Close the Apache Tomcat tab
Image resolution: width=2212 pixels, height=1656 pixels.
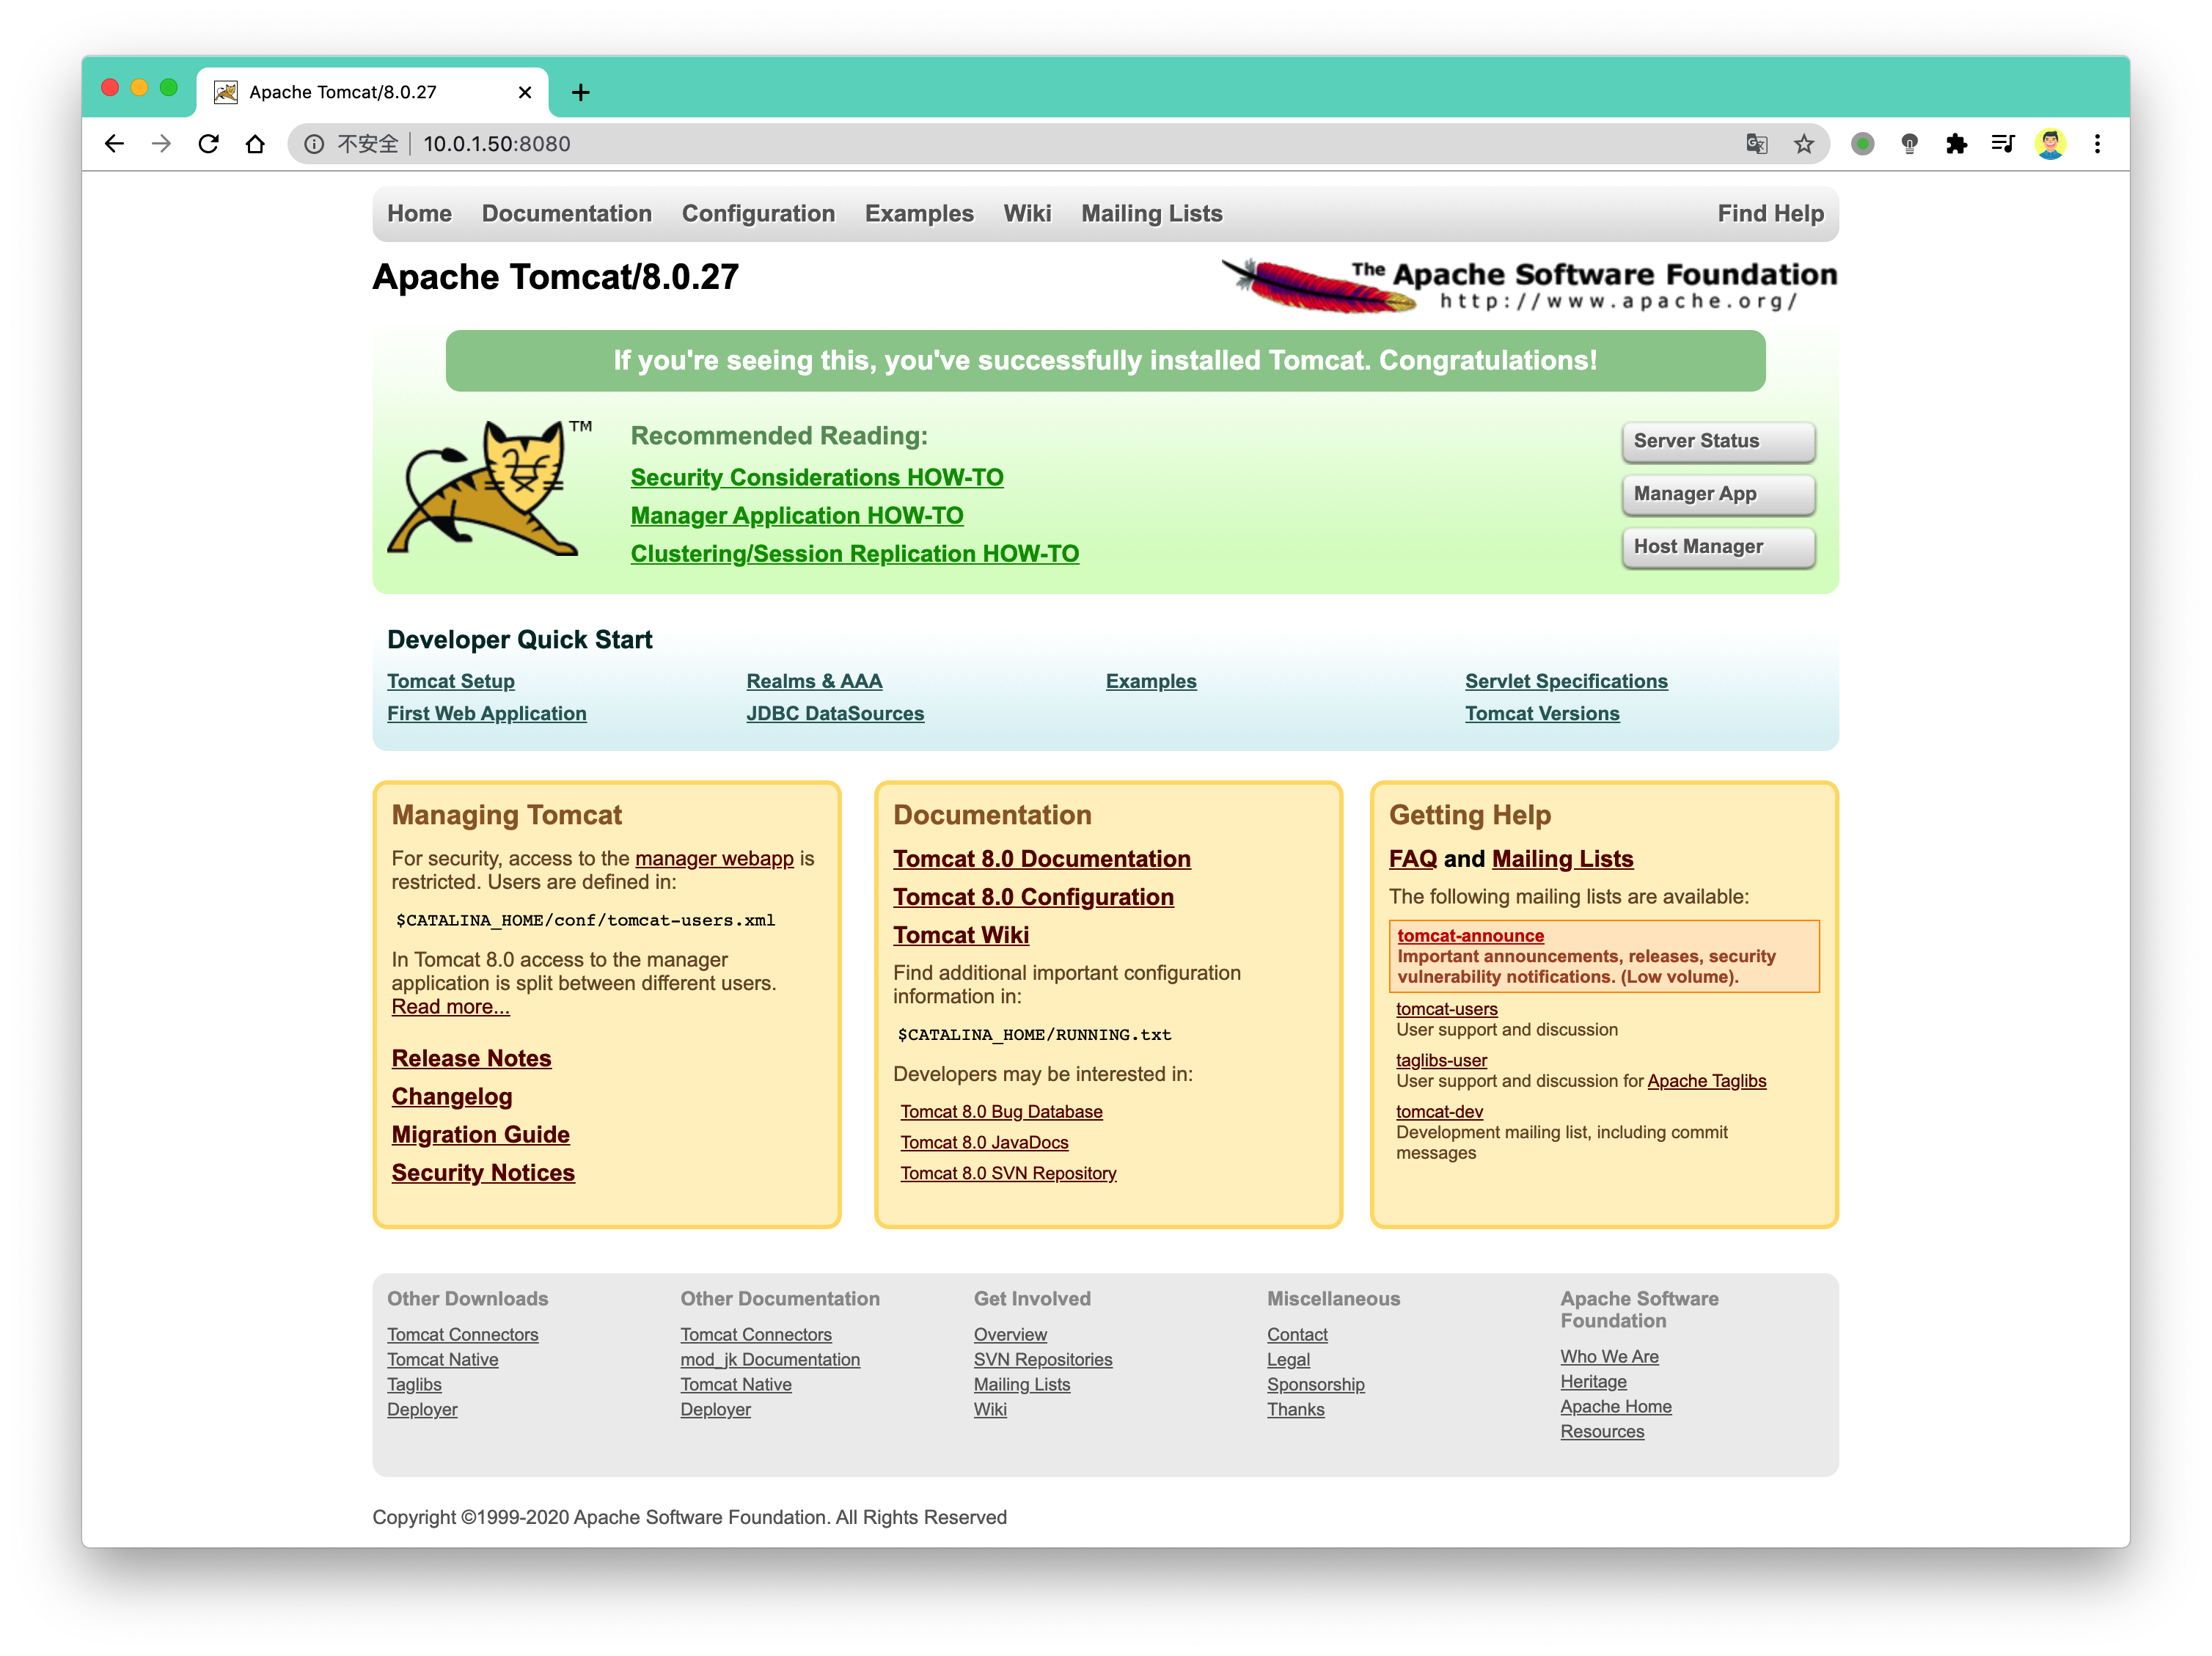tap(525, 93)
